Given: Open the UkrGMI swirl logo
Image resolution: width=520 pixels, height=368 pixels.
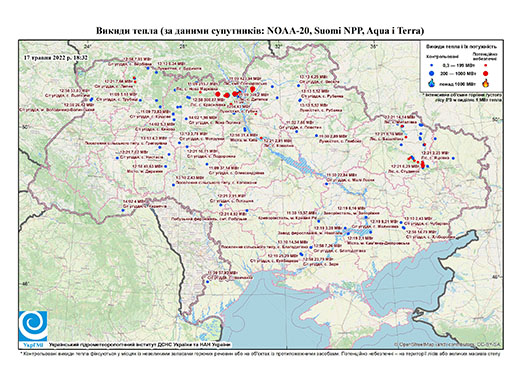Looking at the screenshot, I should click(x=33, y=326).
